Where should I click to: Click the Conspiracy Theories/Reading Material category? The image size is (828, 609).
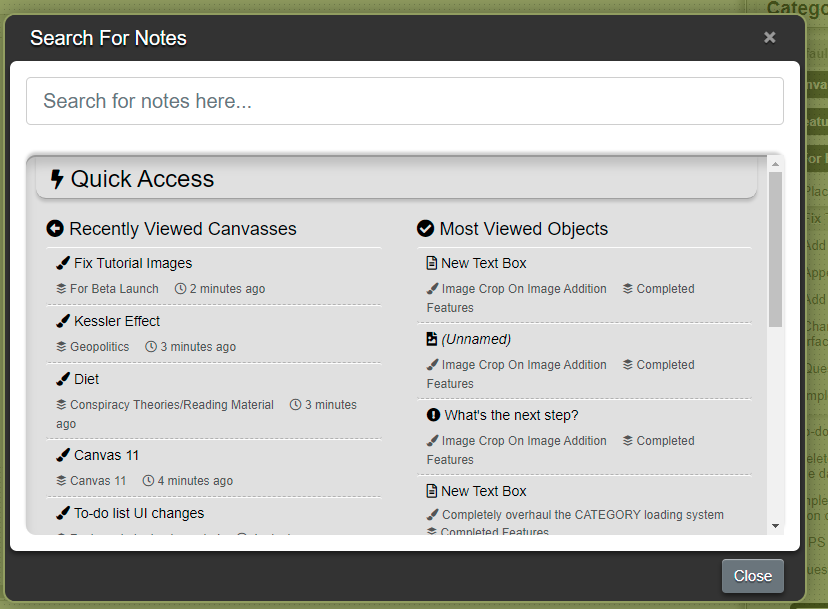171,405
